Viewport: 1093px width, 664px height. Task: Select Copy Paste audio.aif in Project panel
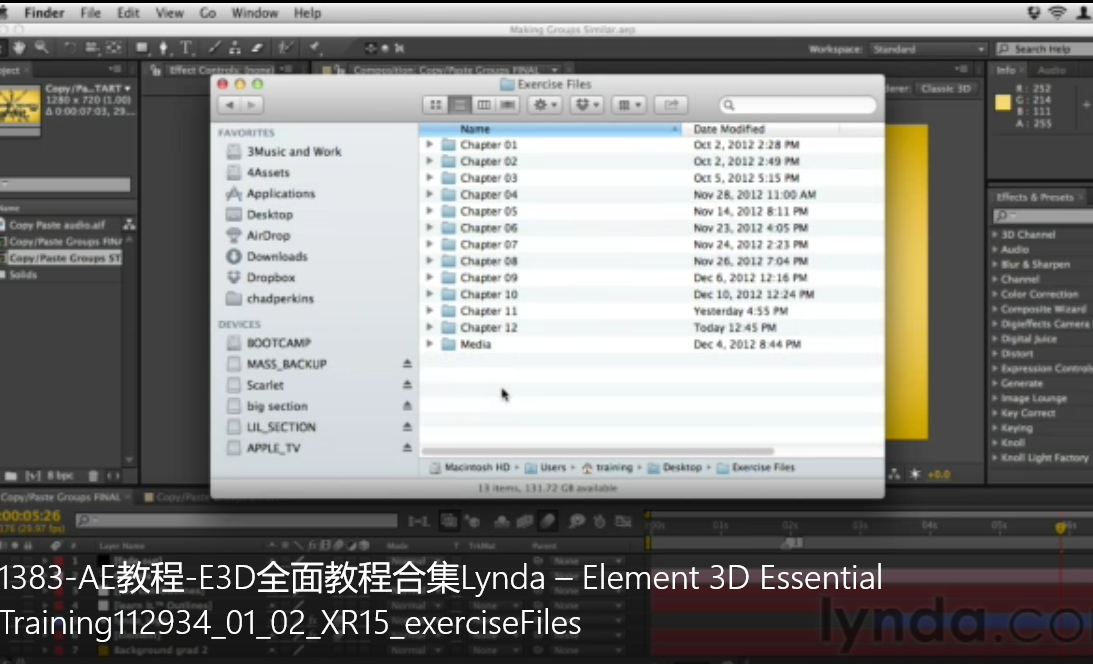click(57, 225)
